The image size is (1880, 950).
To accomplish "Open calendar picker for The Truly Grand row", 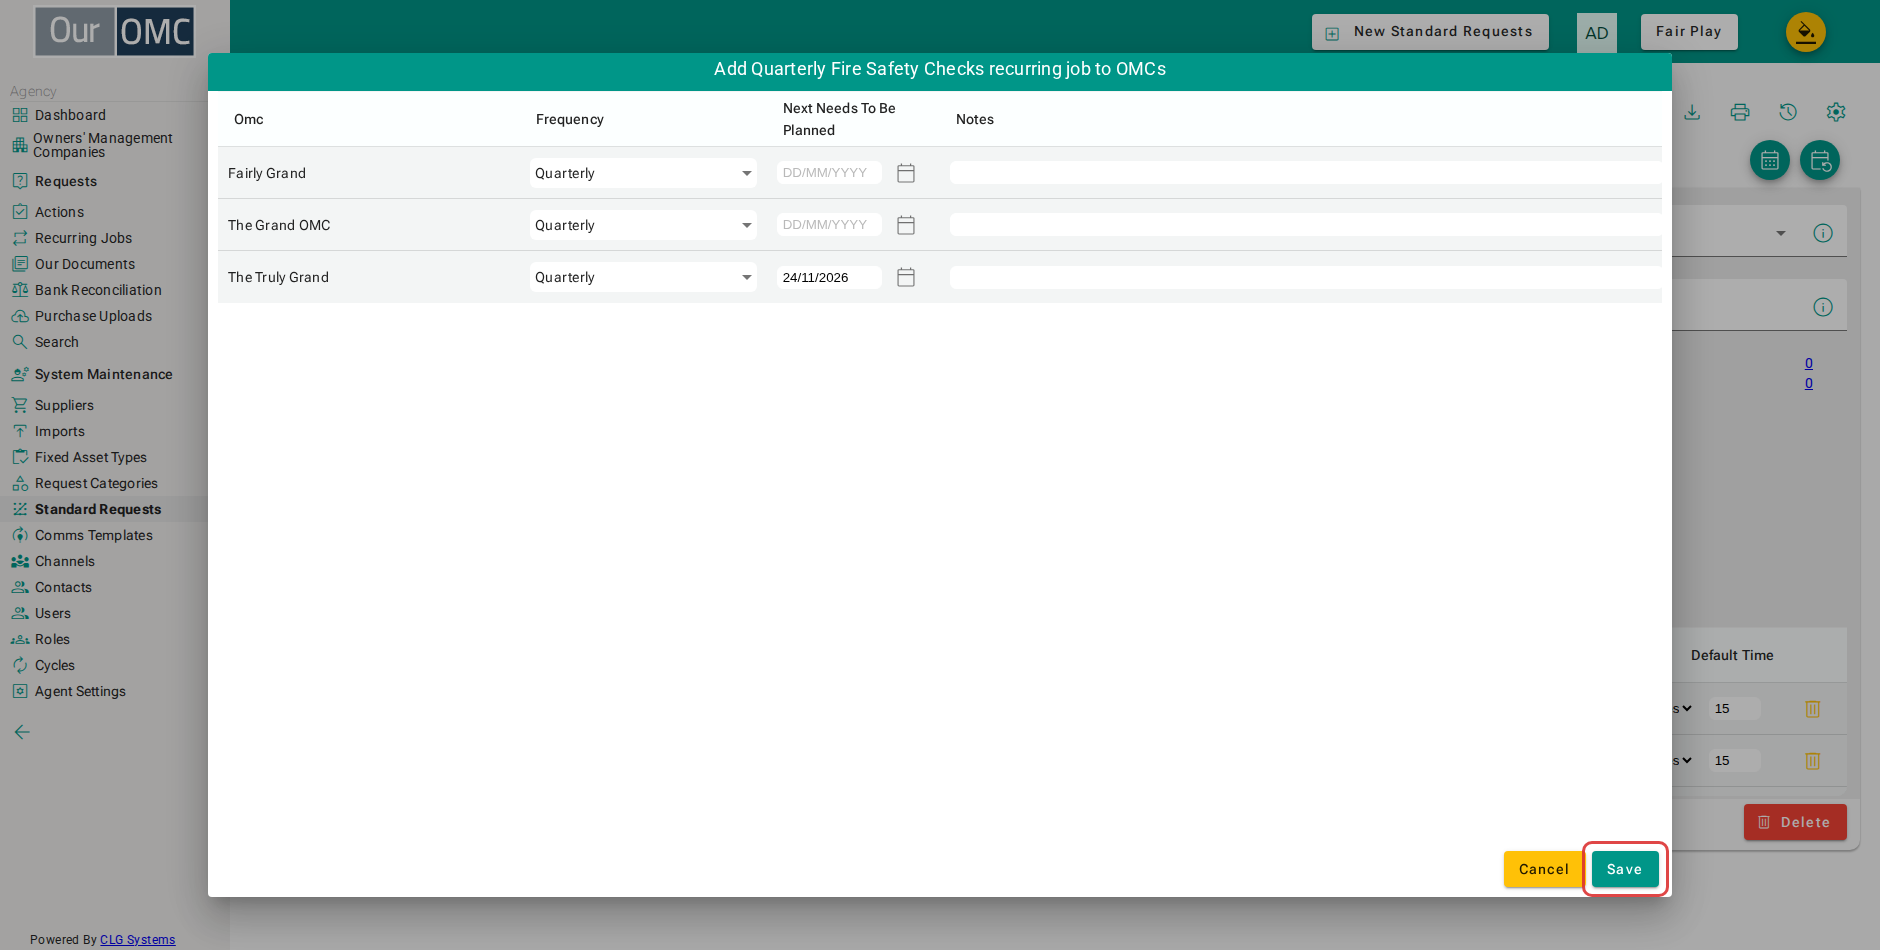I will tap(906, 277).
